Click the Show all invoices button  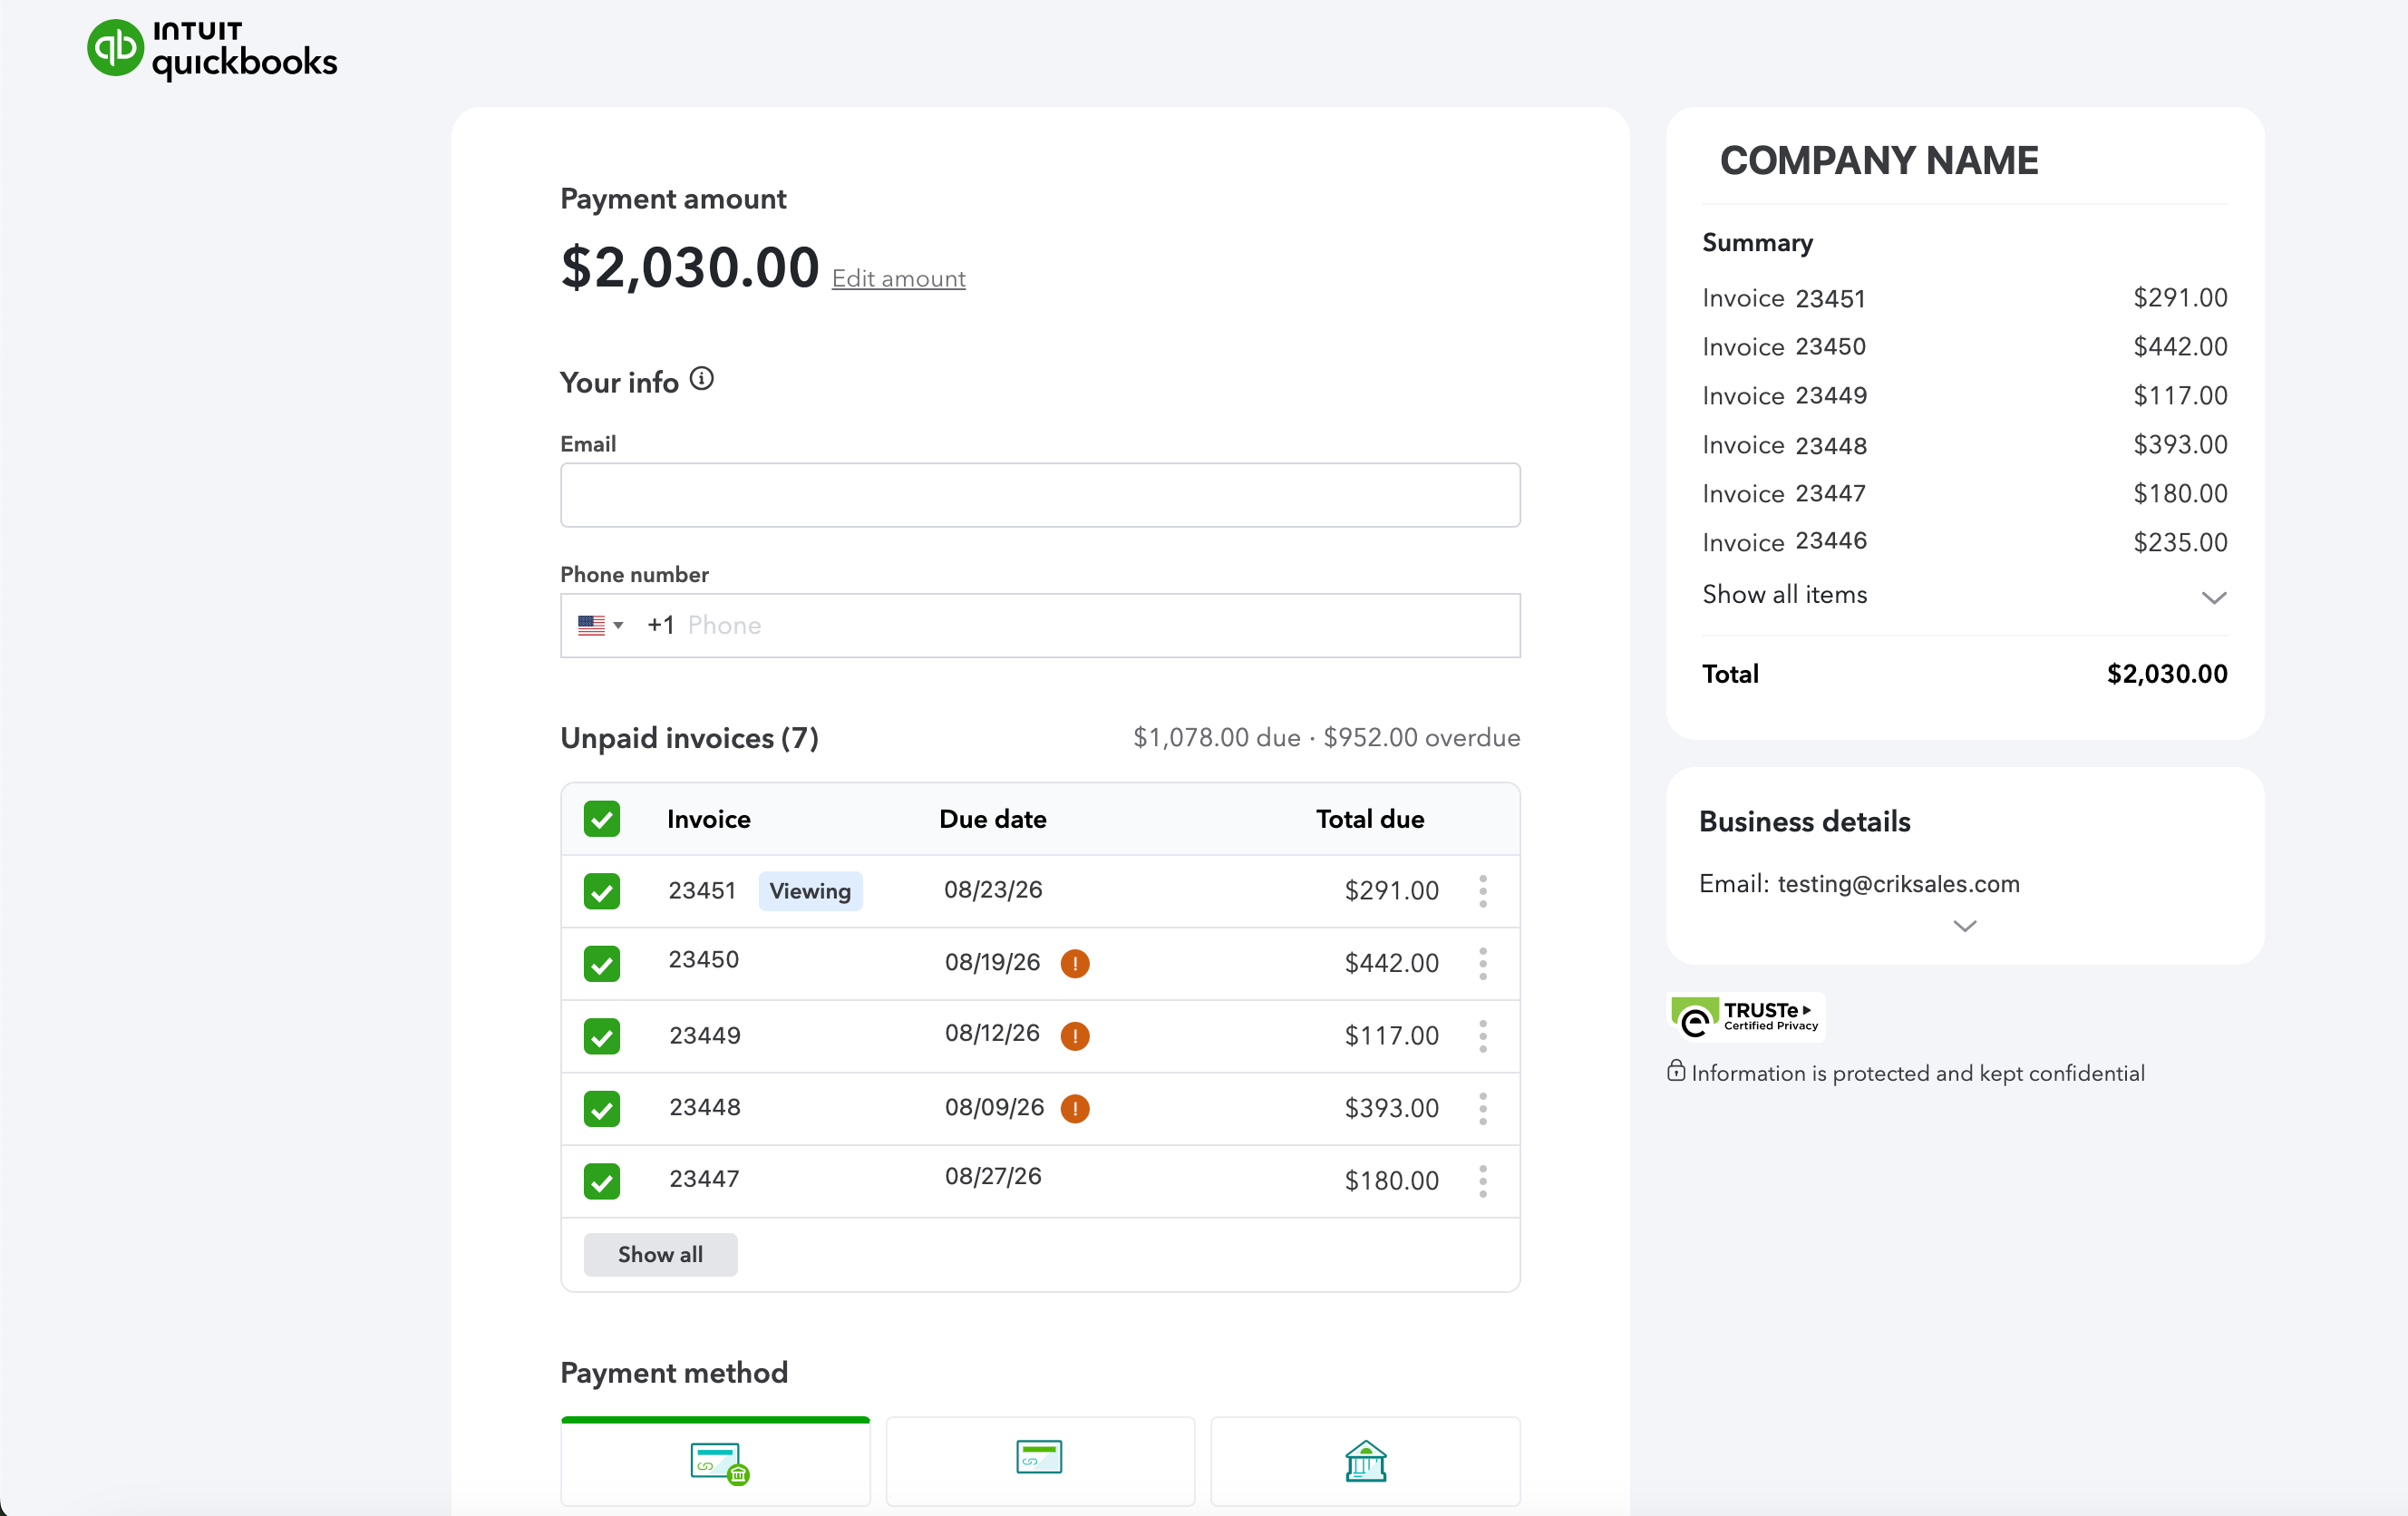tap(660, 1254)
